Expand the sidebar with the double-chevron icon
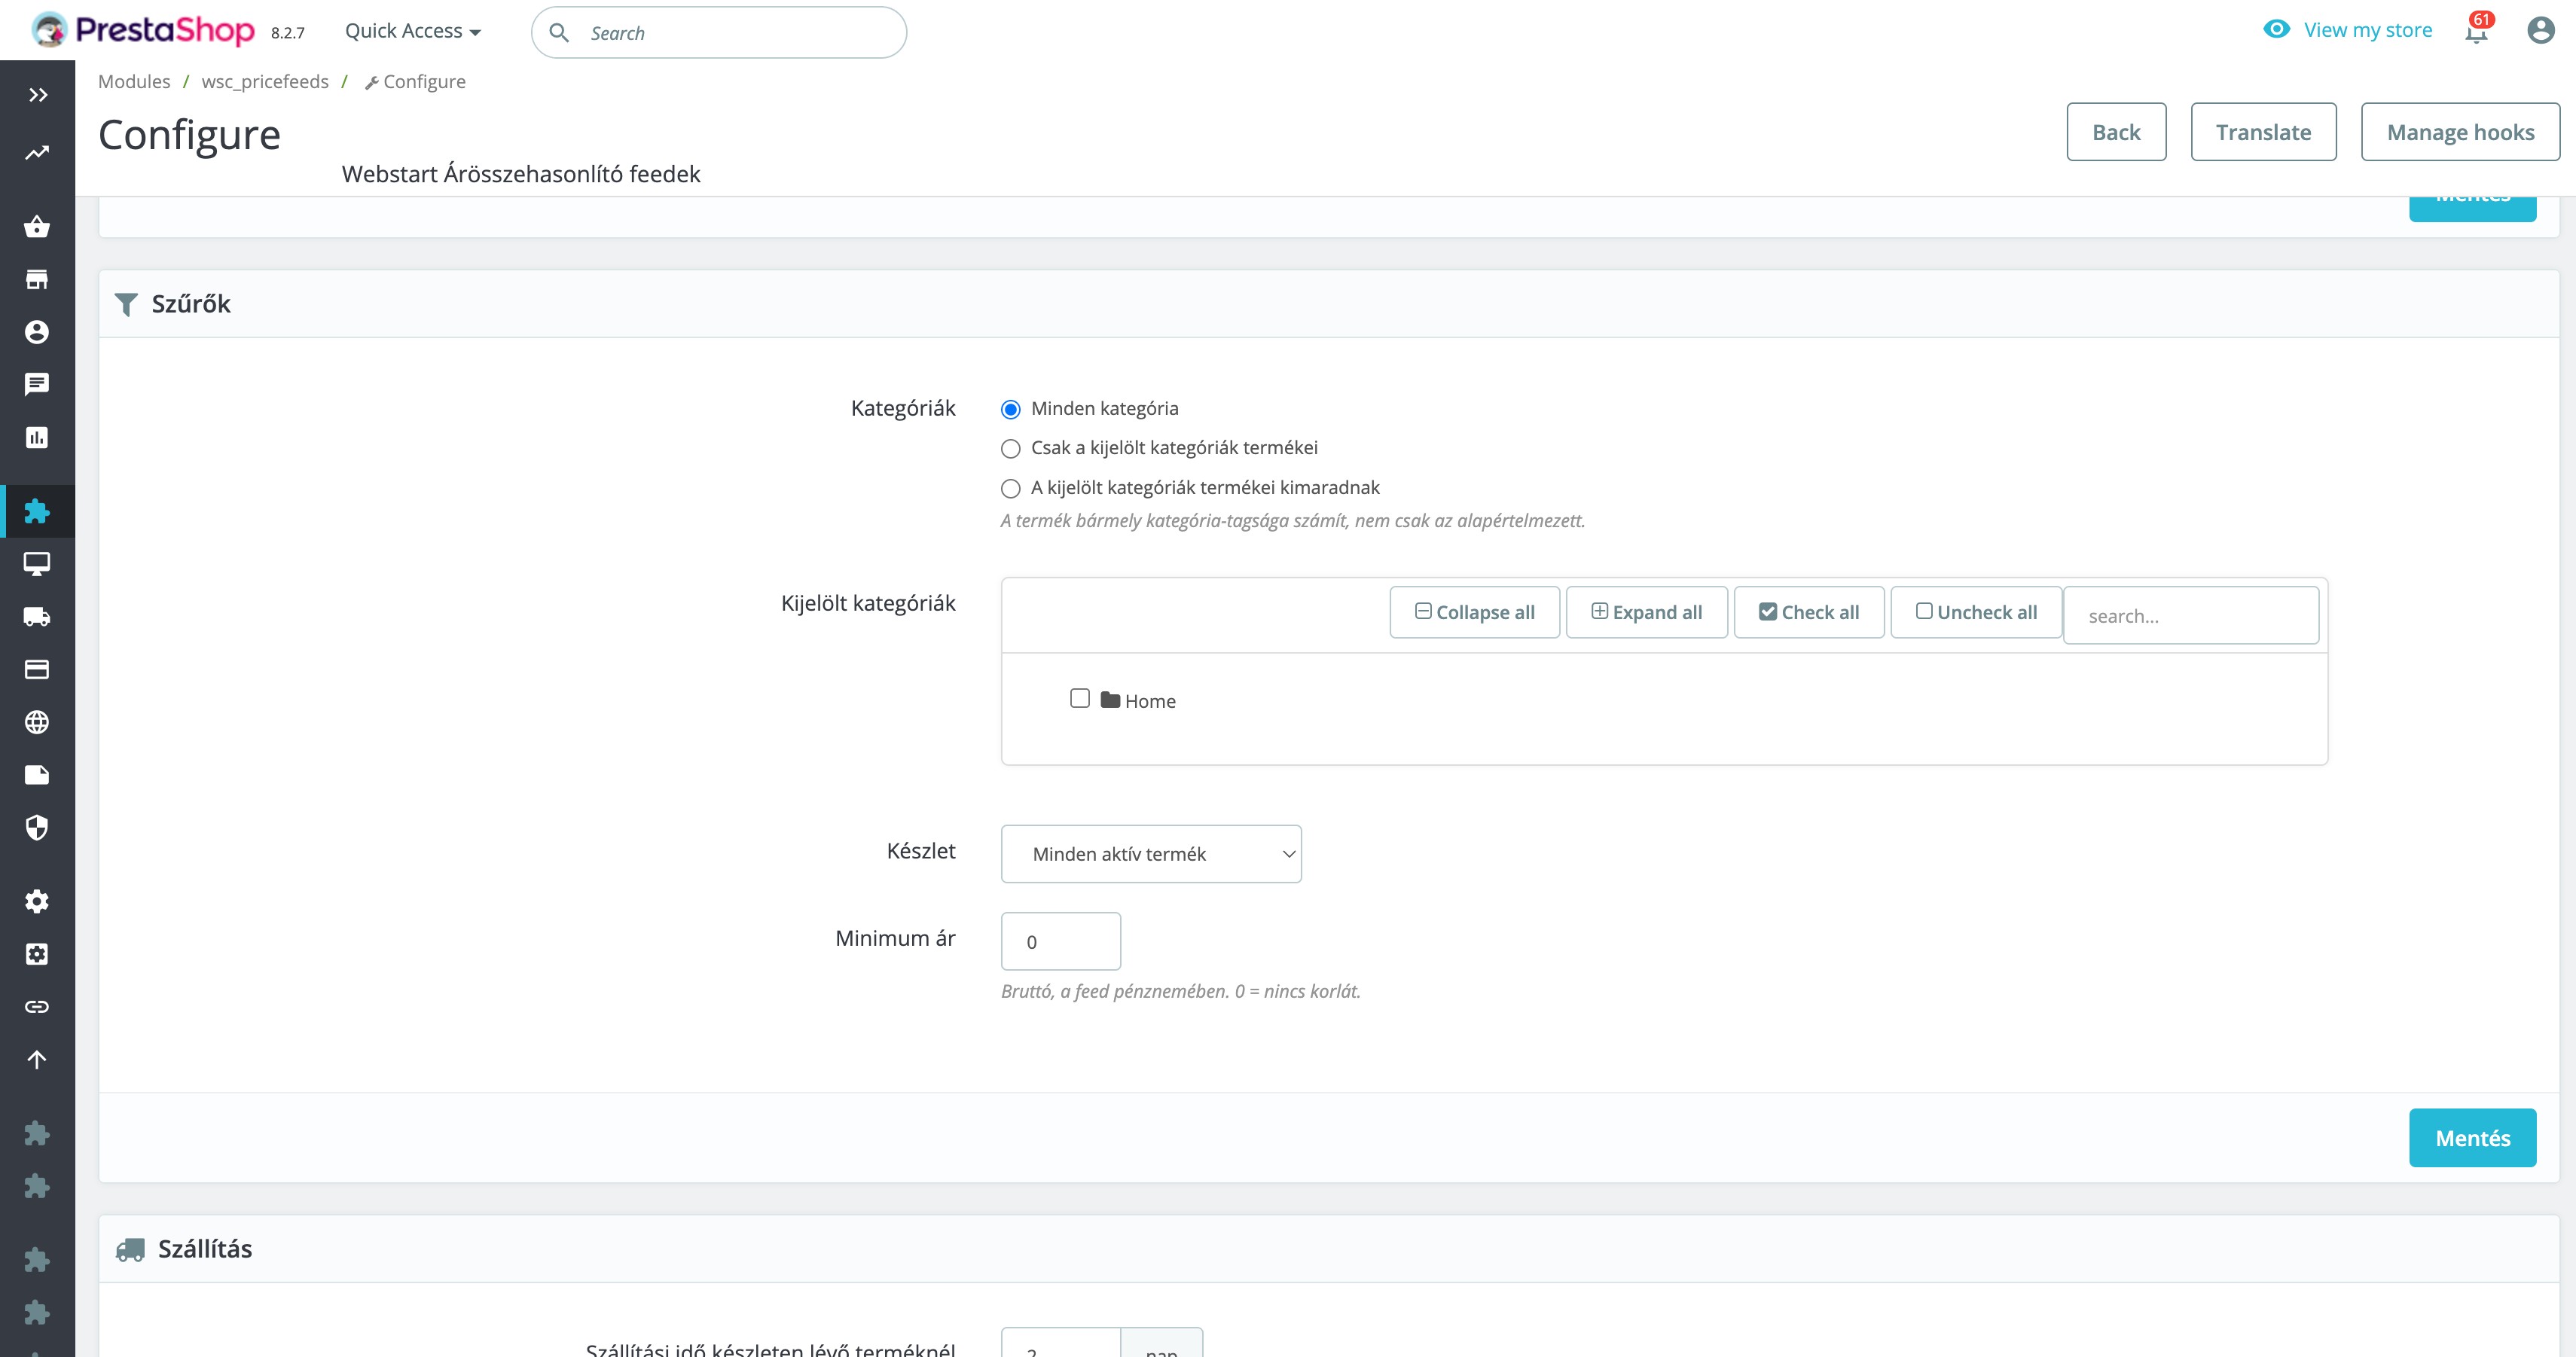 tap(38, 95)
